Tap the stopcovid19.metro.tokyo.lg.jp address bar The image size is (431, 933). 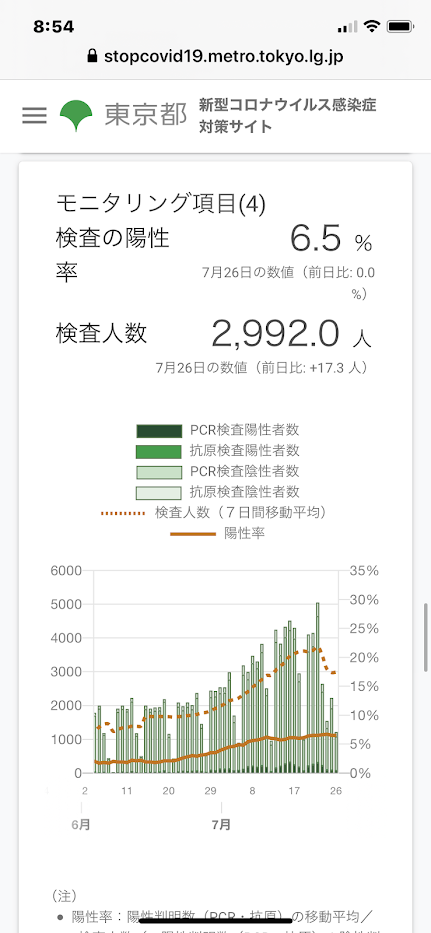click(216, 57)
